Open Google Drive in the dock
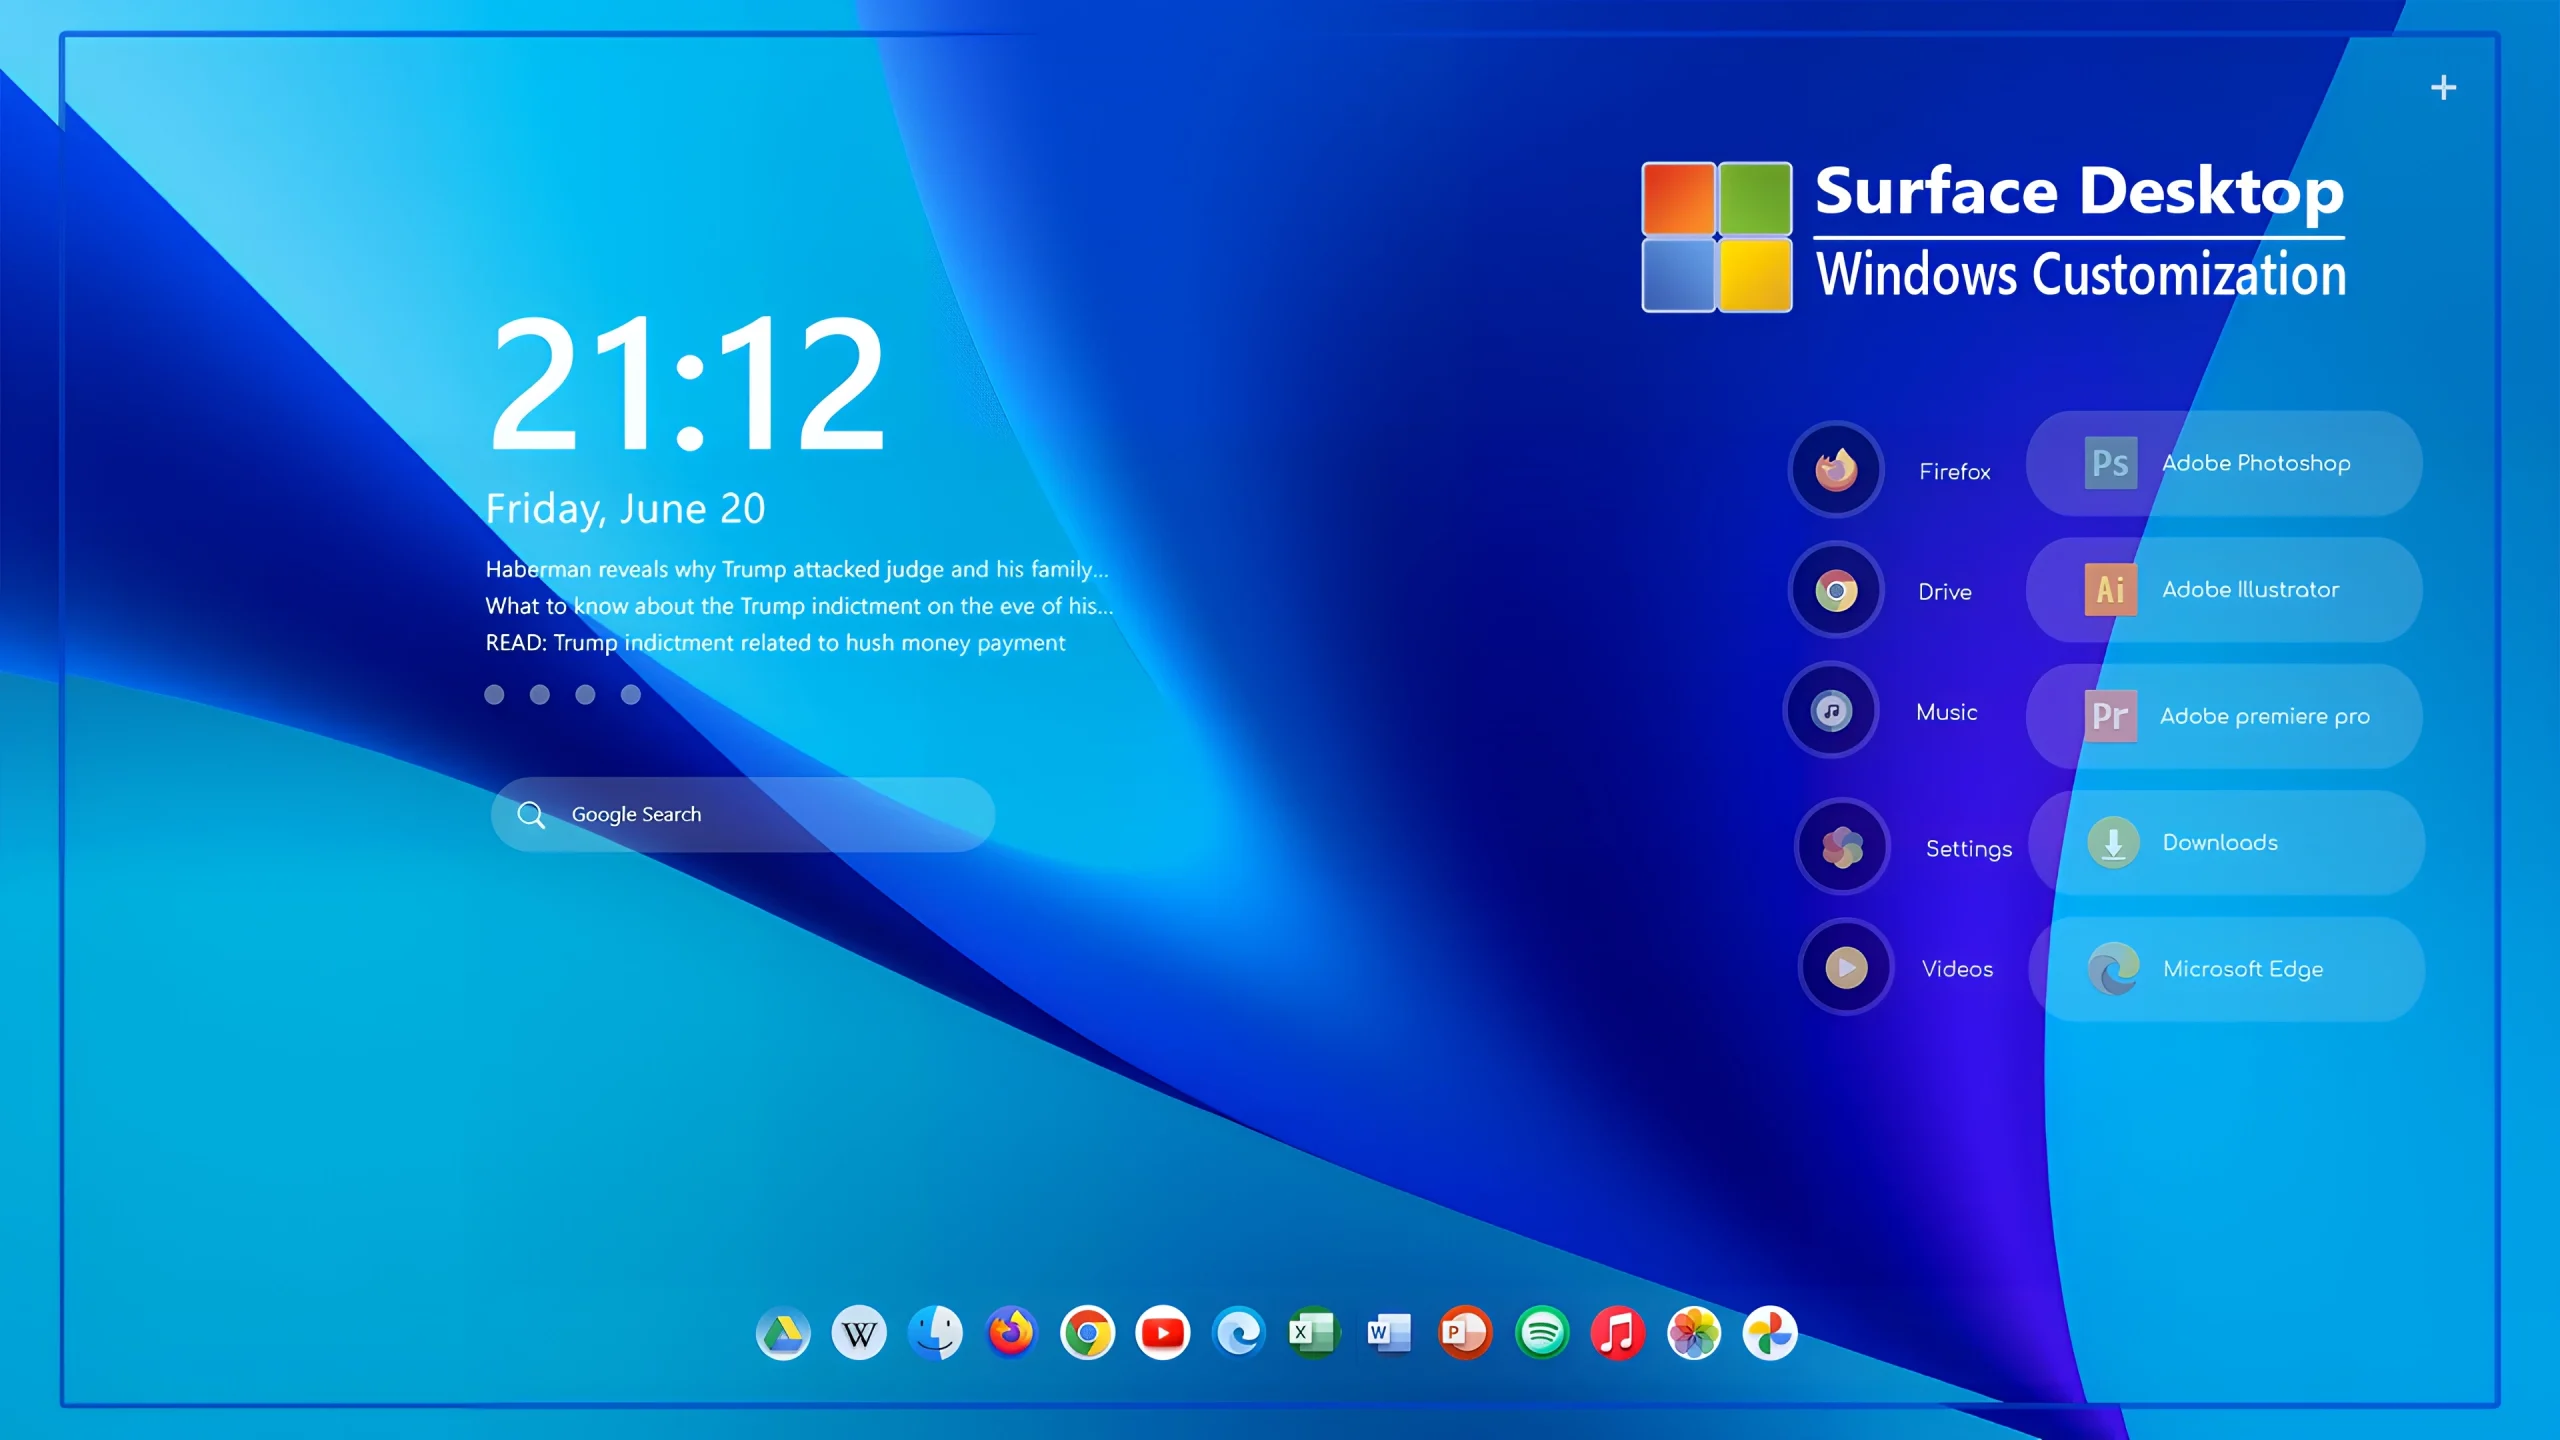The width and height of the screenshot is (2560, 1440). coord(783,1333)
